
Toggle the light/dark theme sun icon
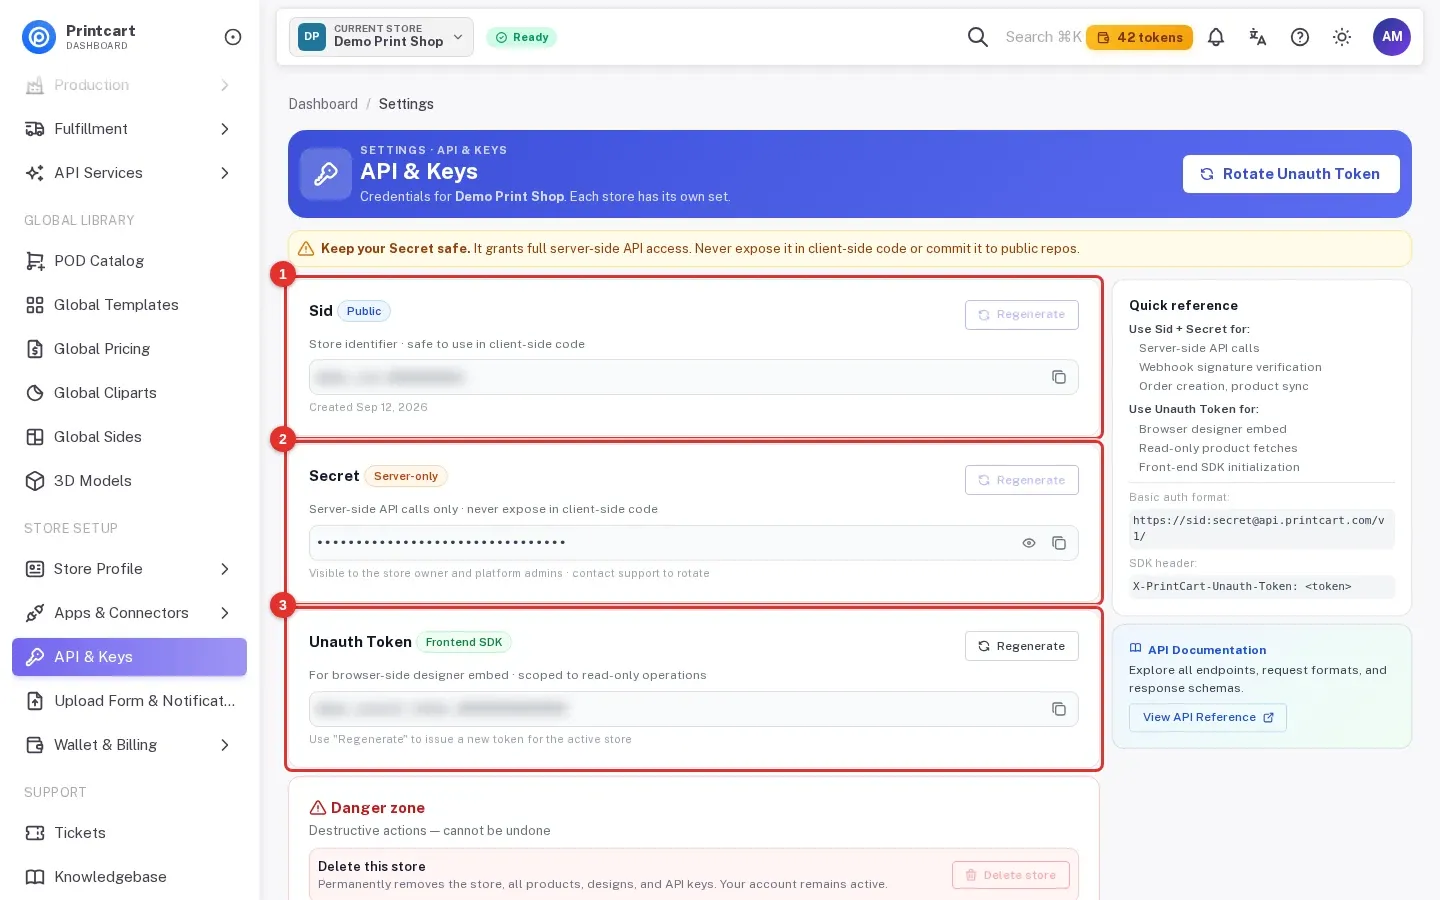point(1342,37)
